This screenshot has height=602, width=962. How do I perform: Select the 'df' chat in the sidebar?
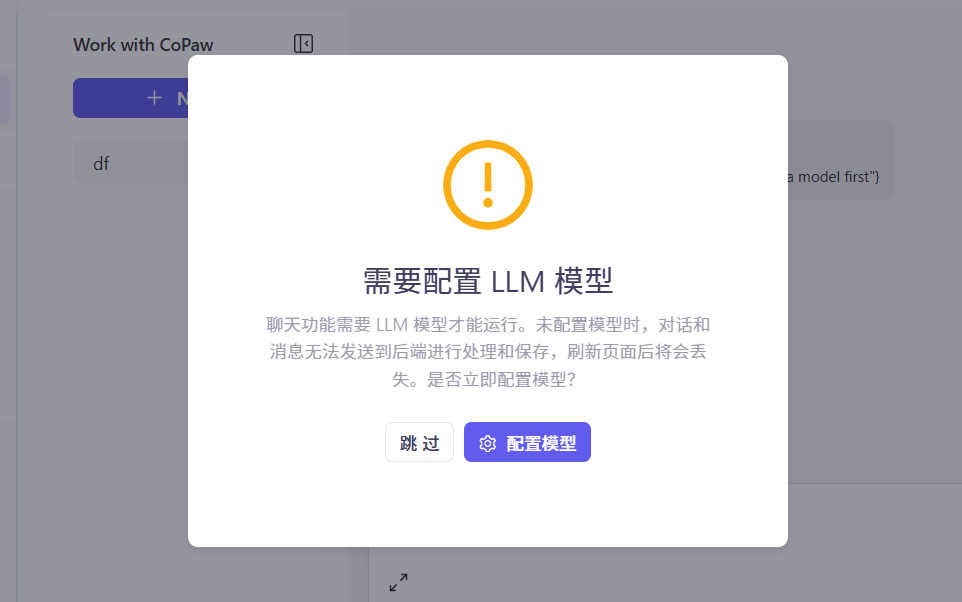pyautogui.click(x=131, y=163)
